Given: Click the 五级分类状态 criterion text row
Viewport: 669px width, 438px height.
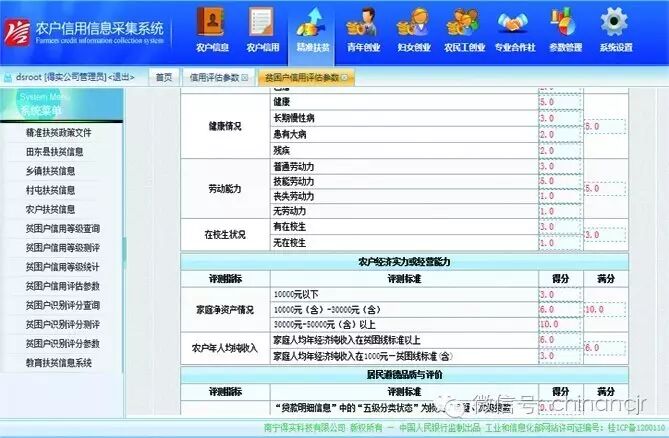Looking at the screenshot, I should tap(404, 408).
